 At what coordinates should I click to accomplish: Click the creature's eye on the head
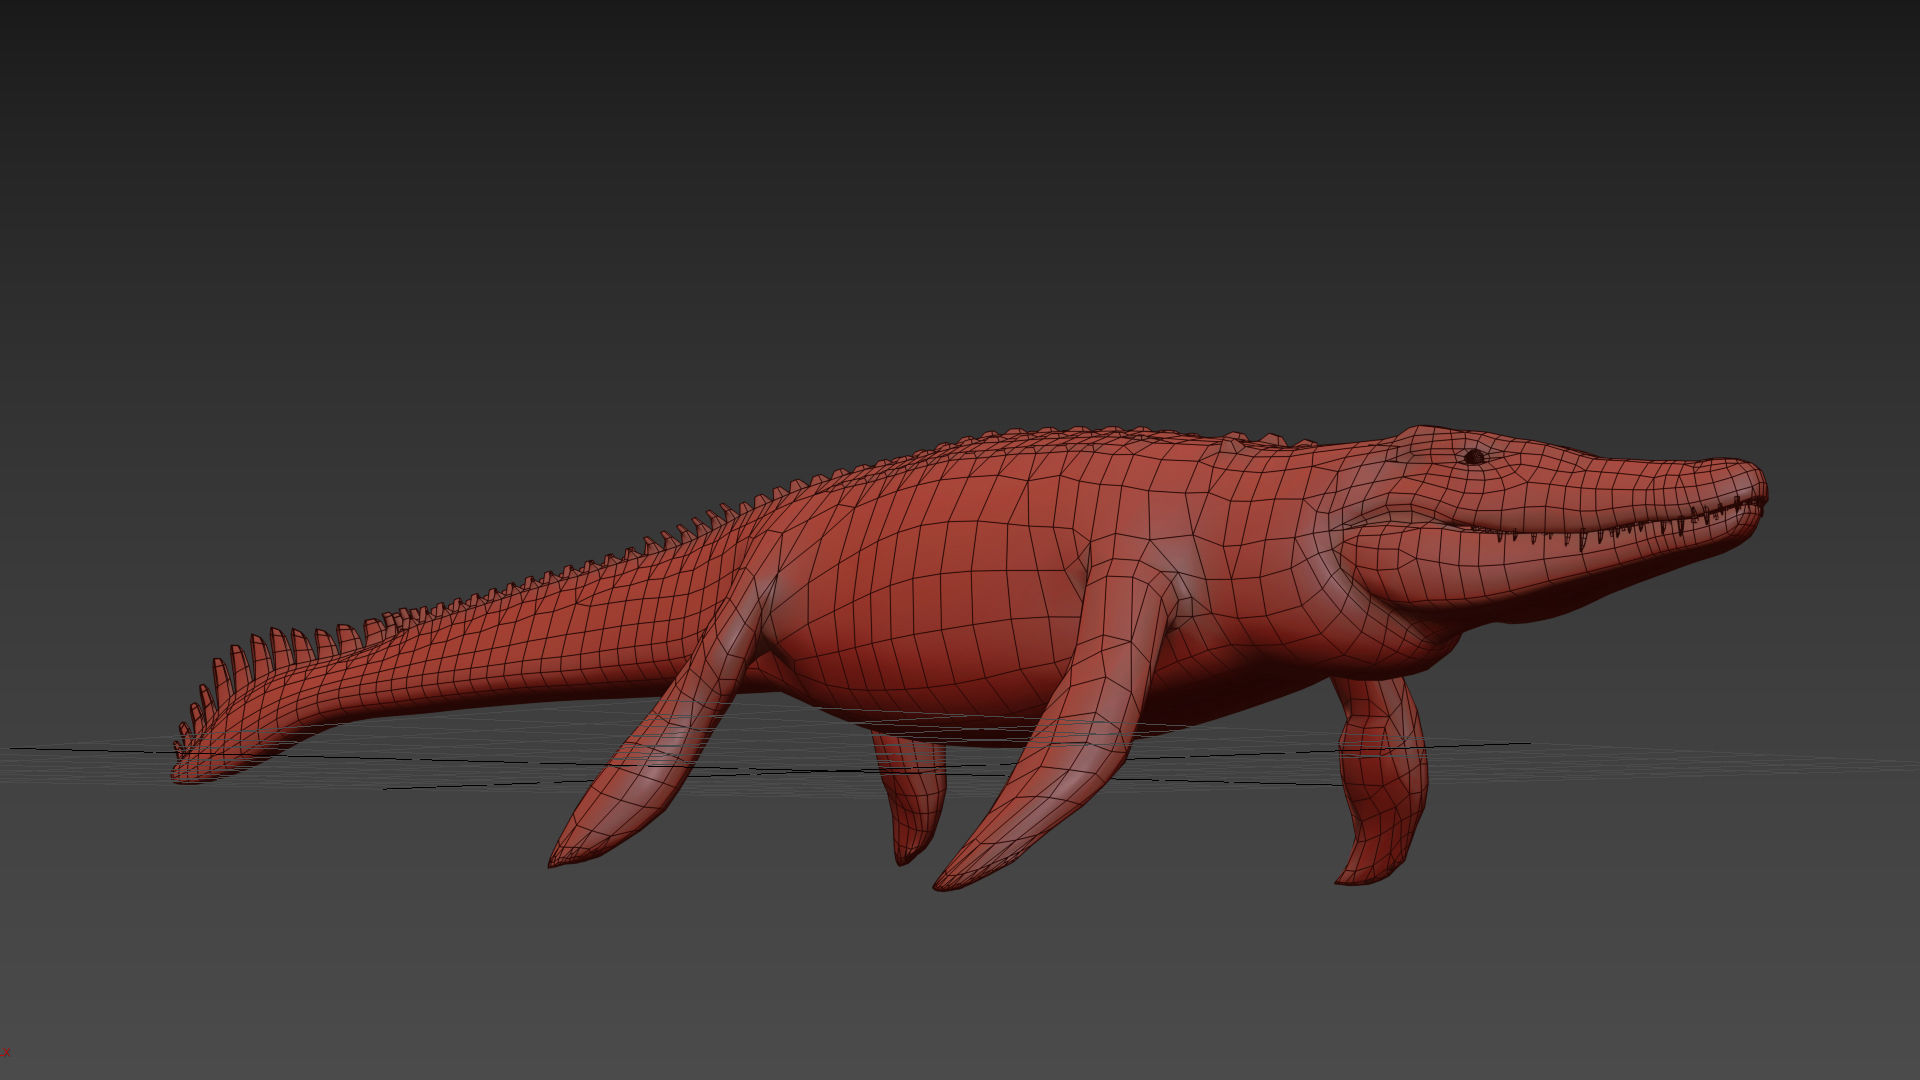click(x=1473, y=457)
